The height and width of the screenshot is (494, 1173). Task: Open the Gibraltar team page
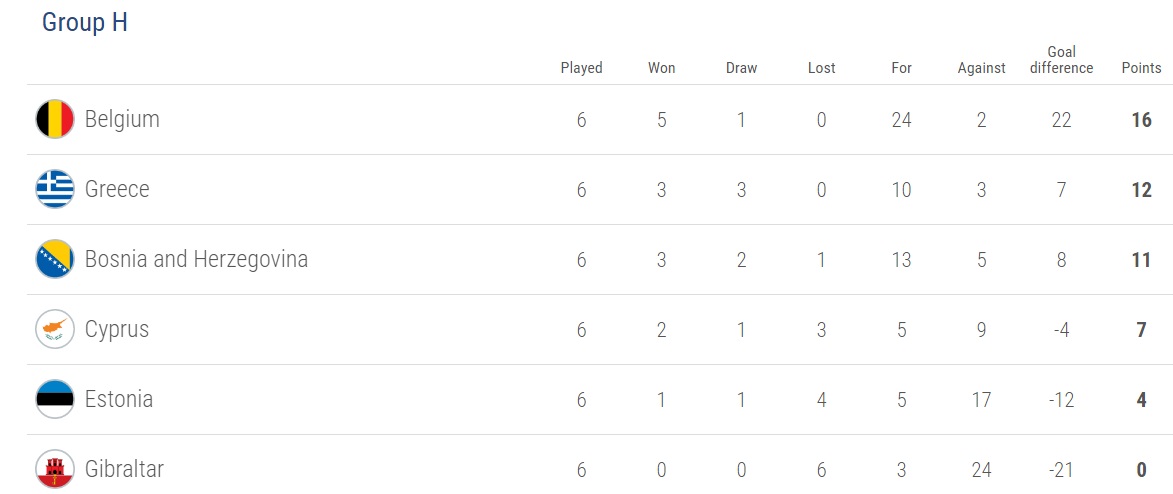click(x=124, y=469)
